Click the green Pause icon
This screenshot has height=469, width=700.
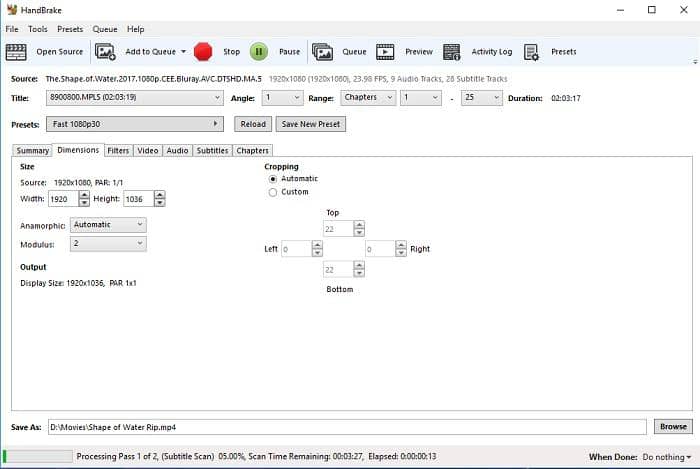(x=259, y=52)
